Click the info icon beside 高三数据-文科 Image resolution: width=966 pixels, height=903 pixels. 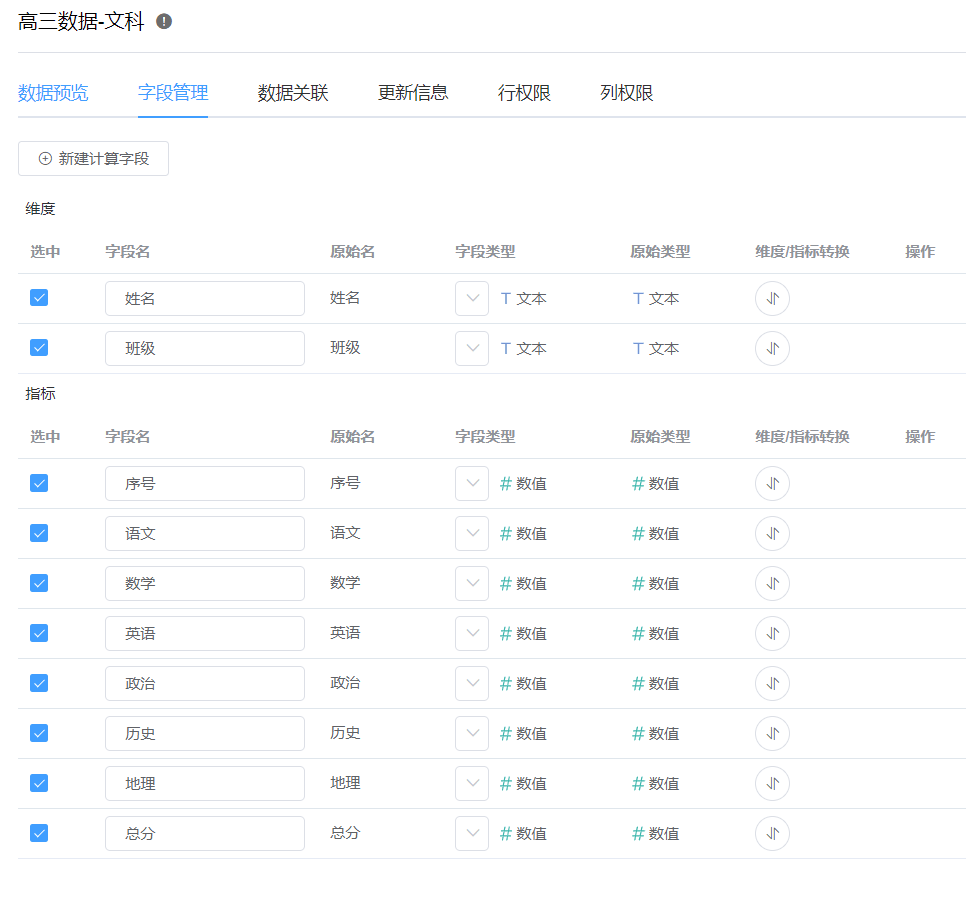point(164,22)
